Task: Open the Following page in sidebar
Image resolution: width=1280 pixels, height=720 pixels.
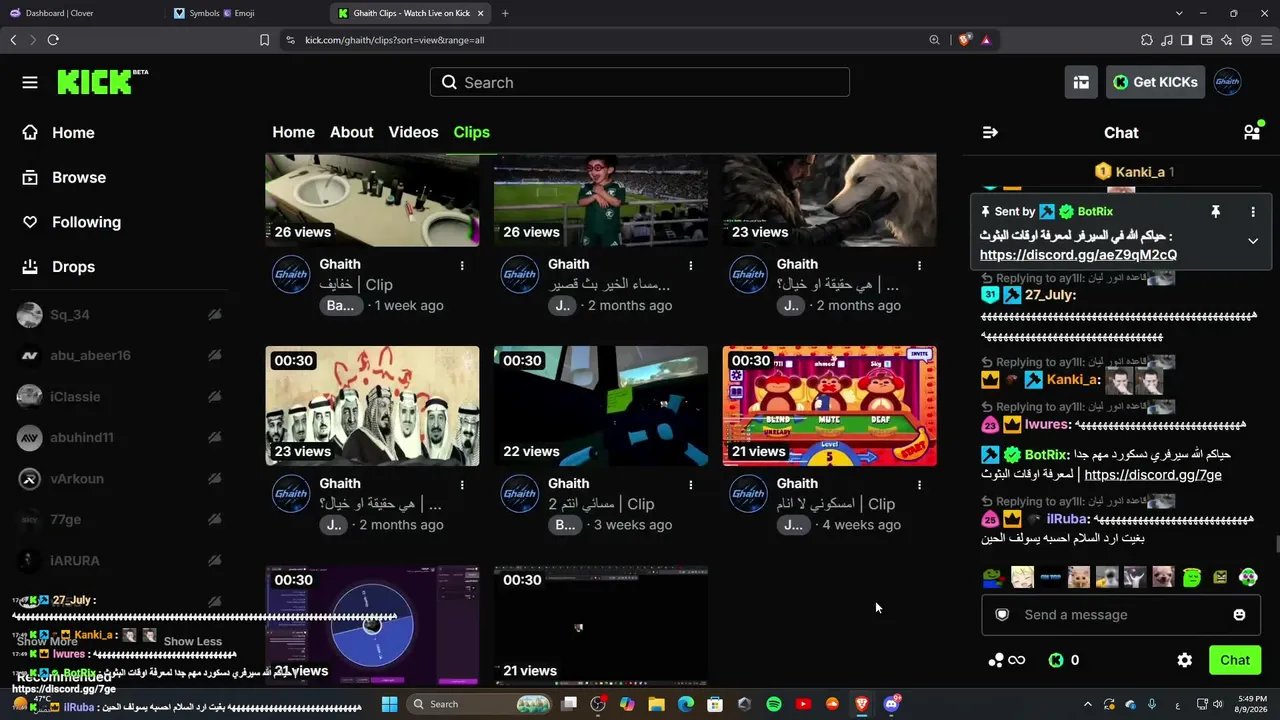Action: (86, 222)
